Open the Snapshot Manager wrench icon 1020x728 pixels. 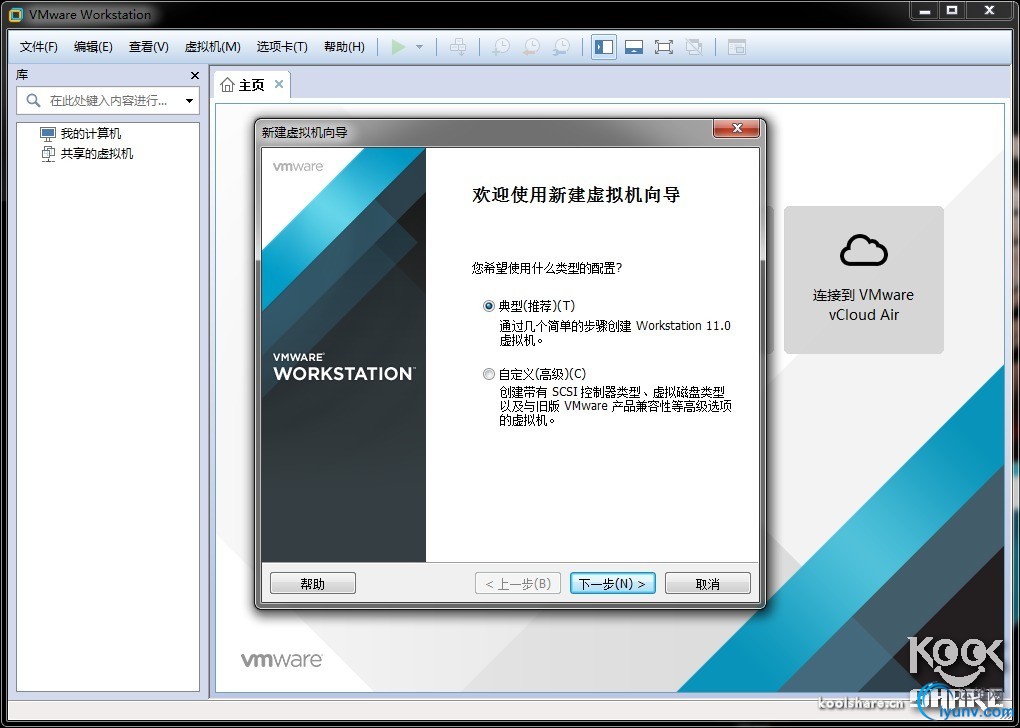pos(561,47)
